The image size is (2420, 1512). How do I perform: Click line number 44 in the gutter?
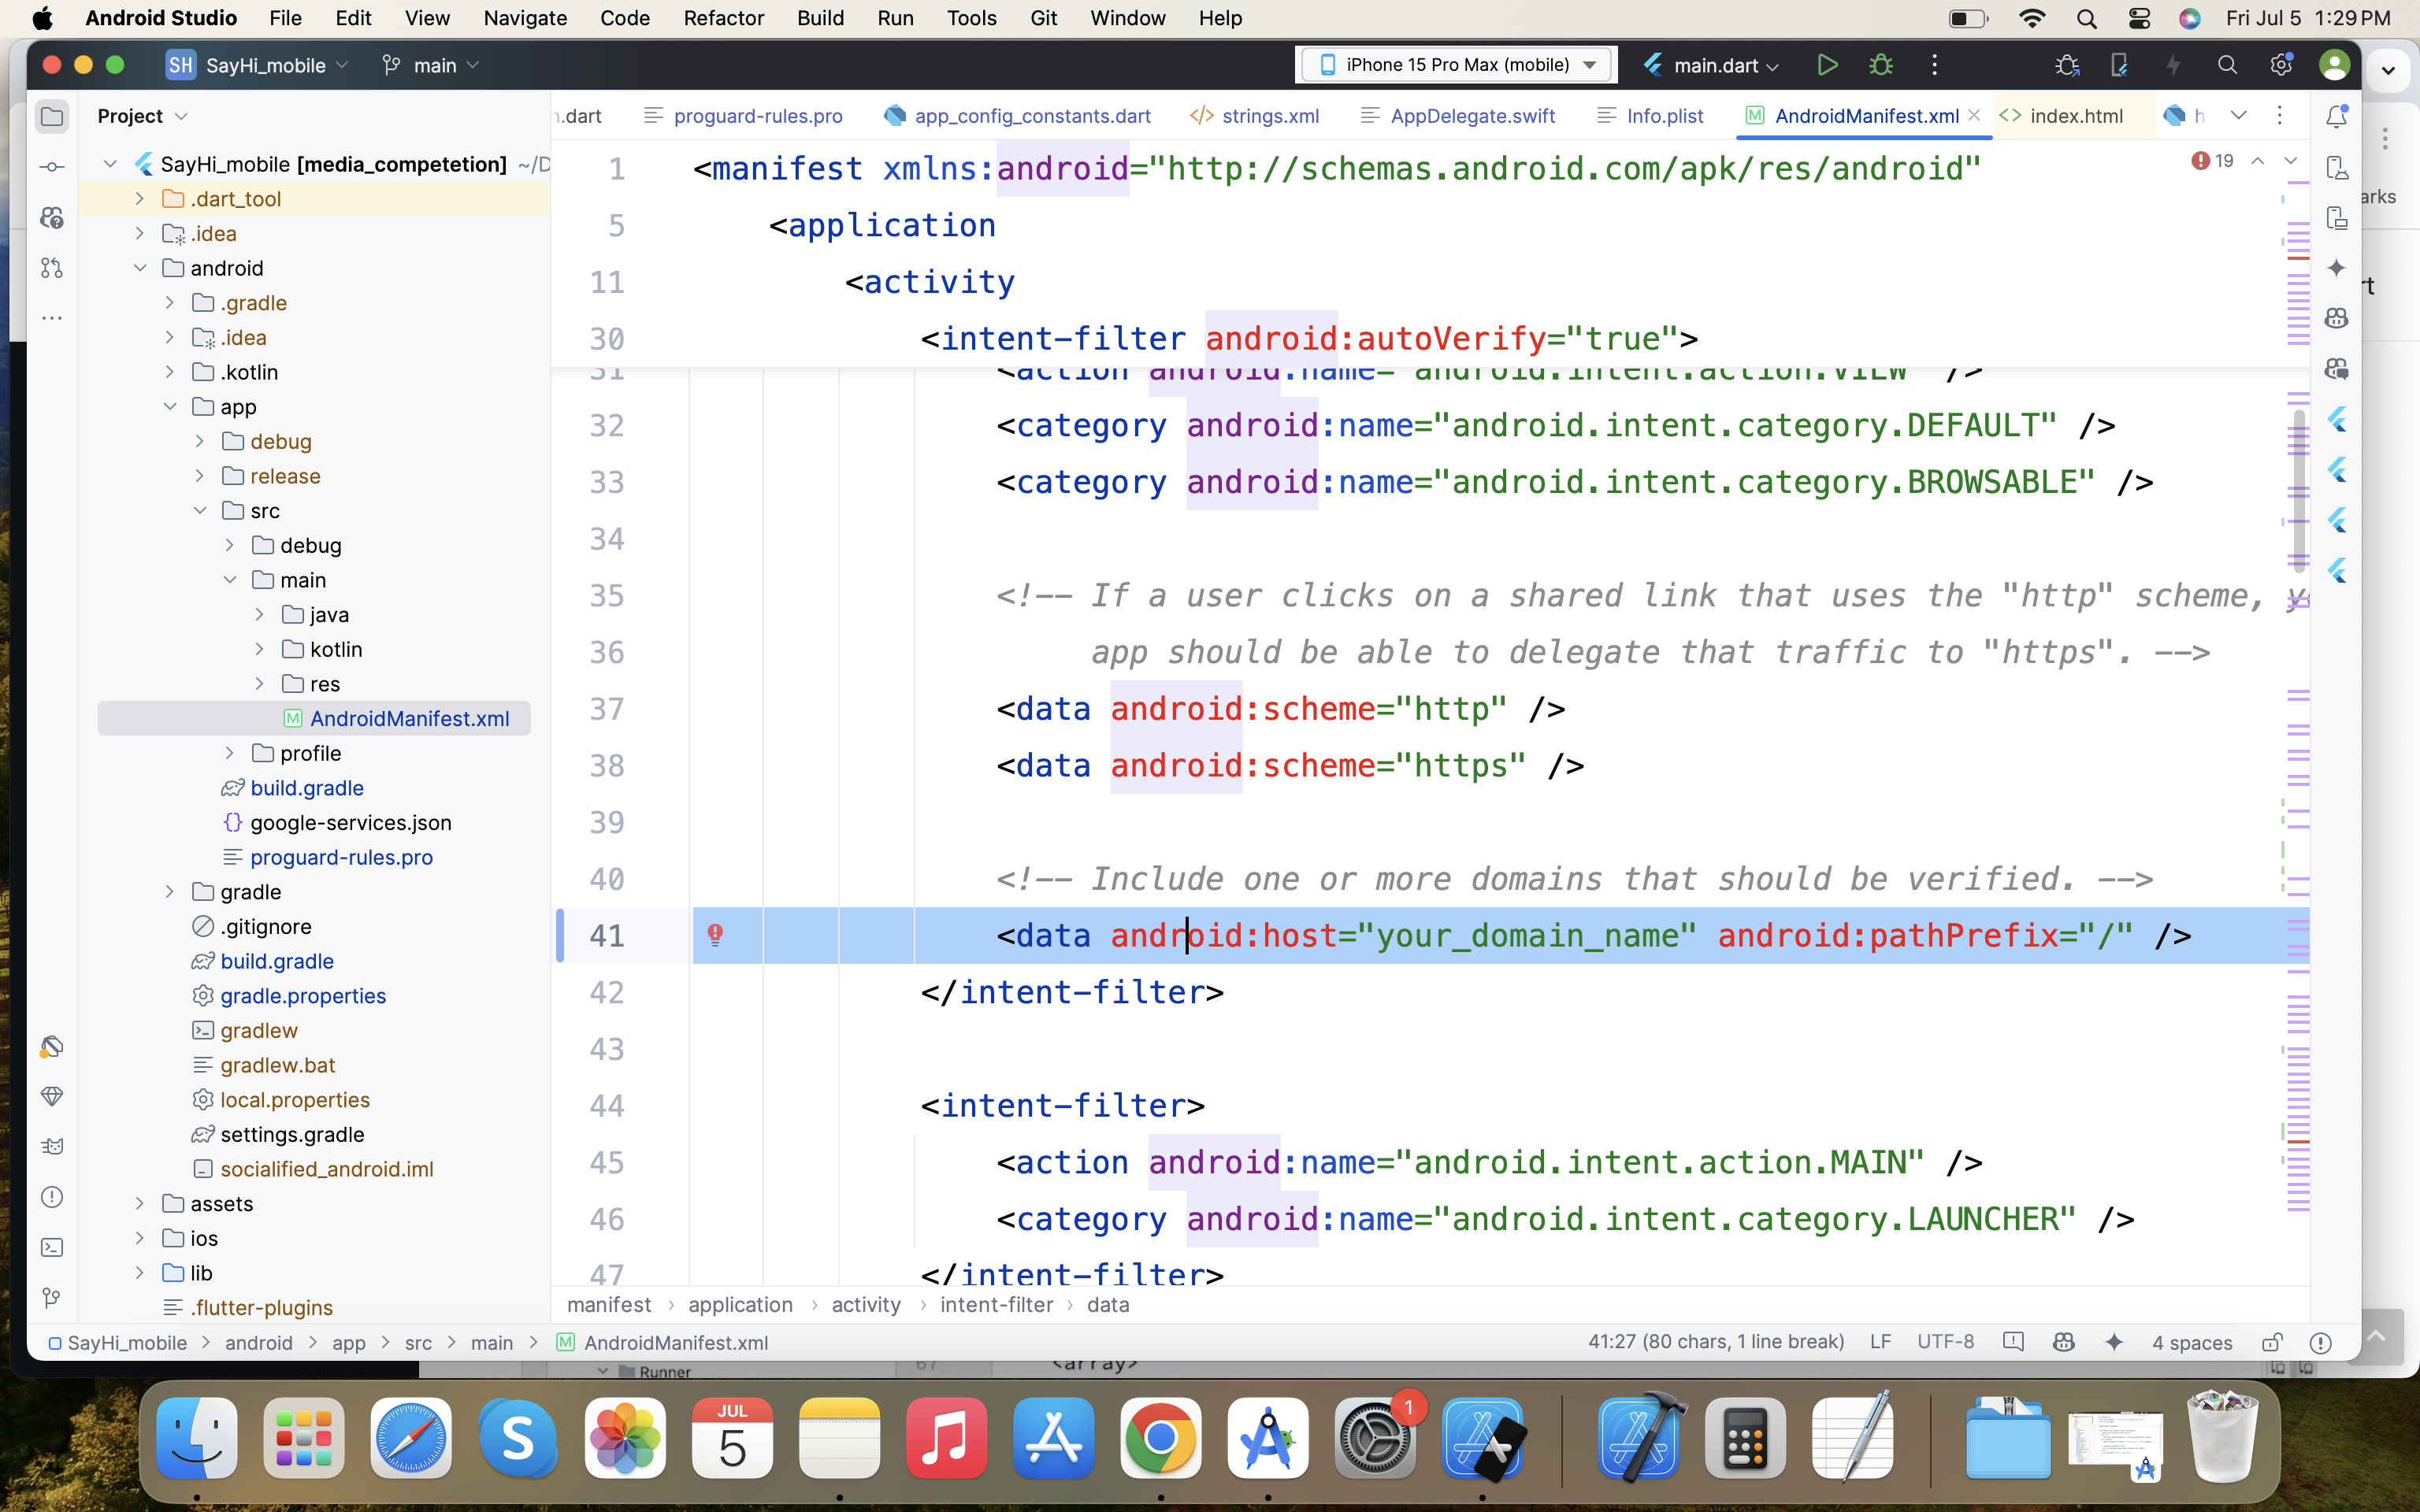pyautogui.click(x=607, y=1105)
